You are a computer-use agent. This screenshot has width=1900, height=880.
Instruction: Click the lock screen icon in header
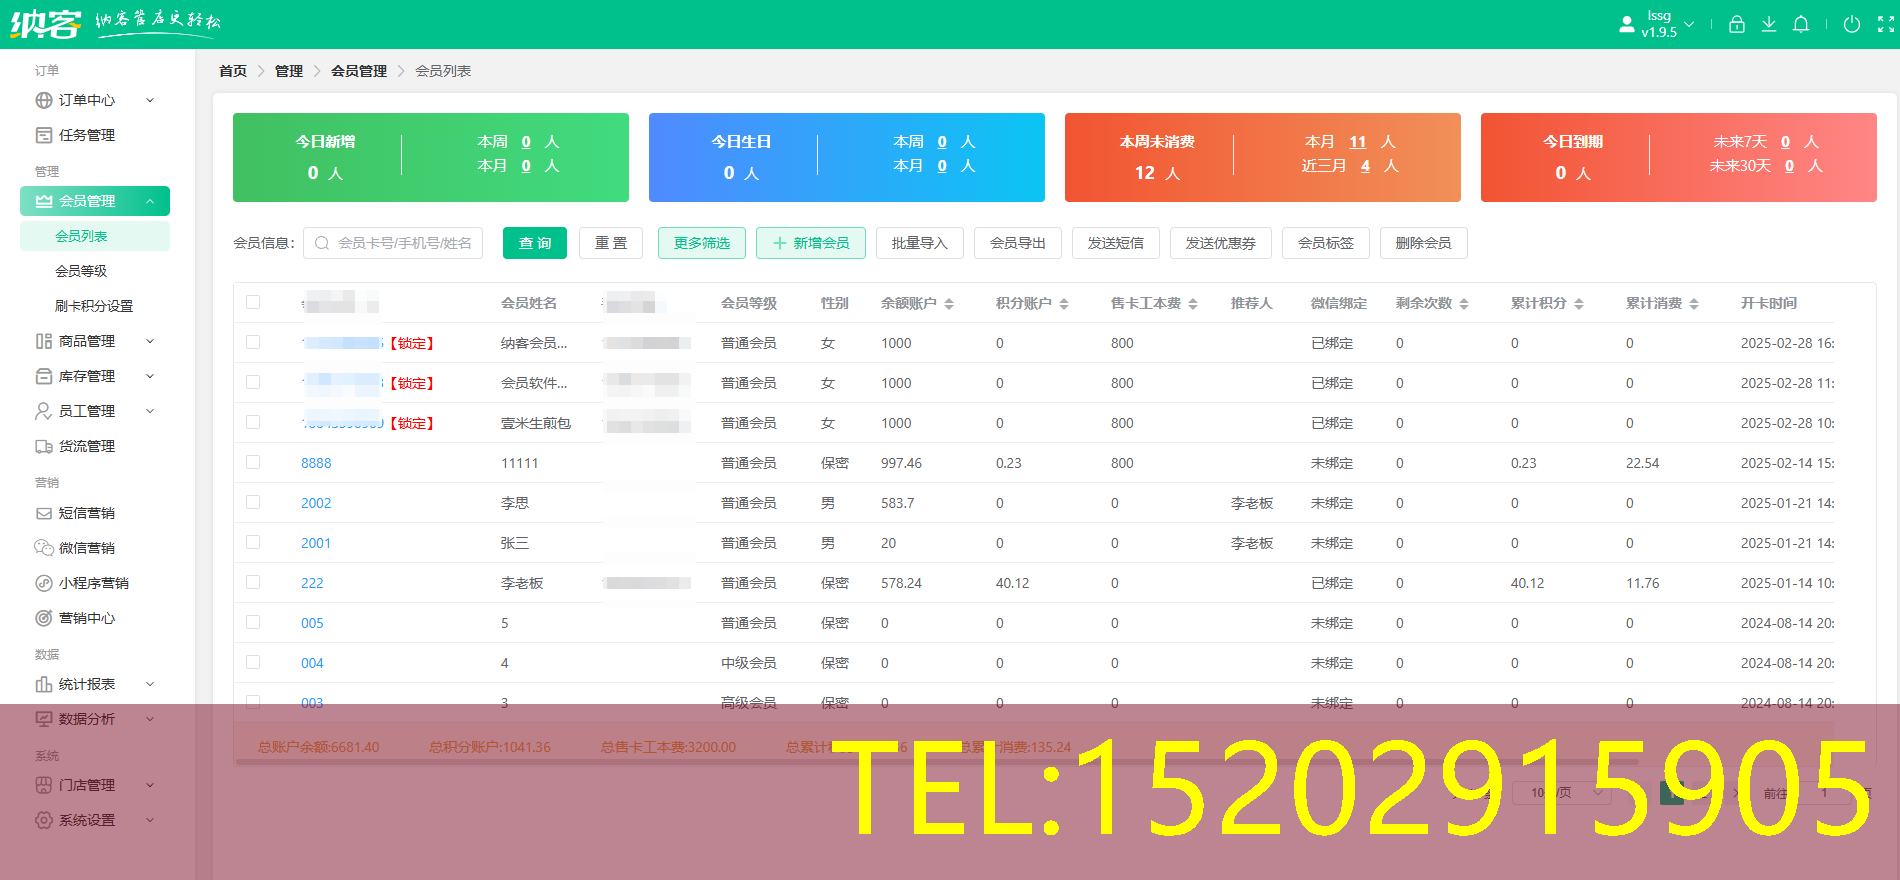coord(1737,25)
